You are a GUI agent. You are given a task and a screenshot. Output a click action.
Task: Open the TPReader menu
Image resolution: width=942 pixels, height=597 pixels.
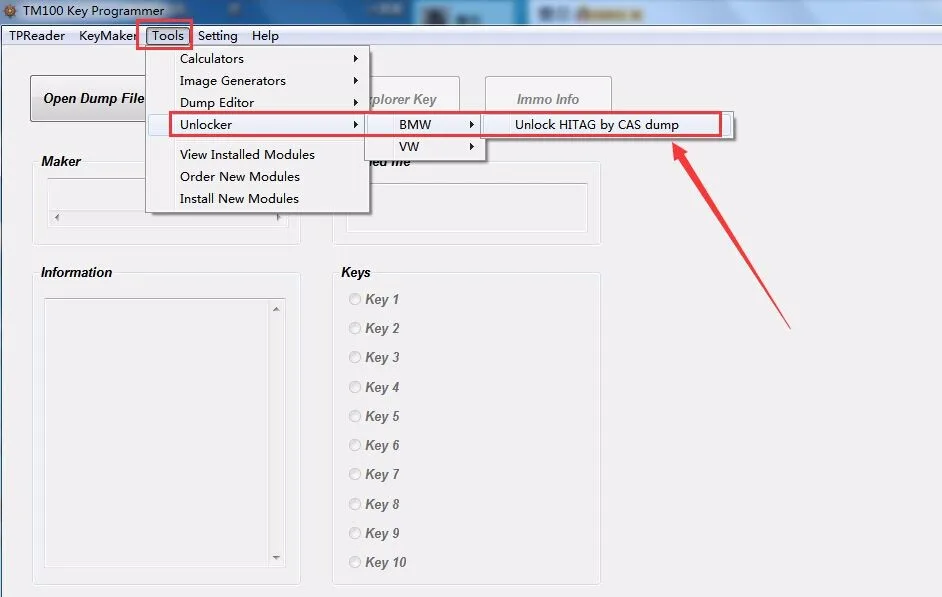tap(37, 35)
